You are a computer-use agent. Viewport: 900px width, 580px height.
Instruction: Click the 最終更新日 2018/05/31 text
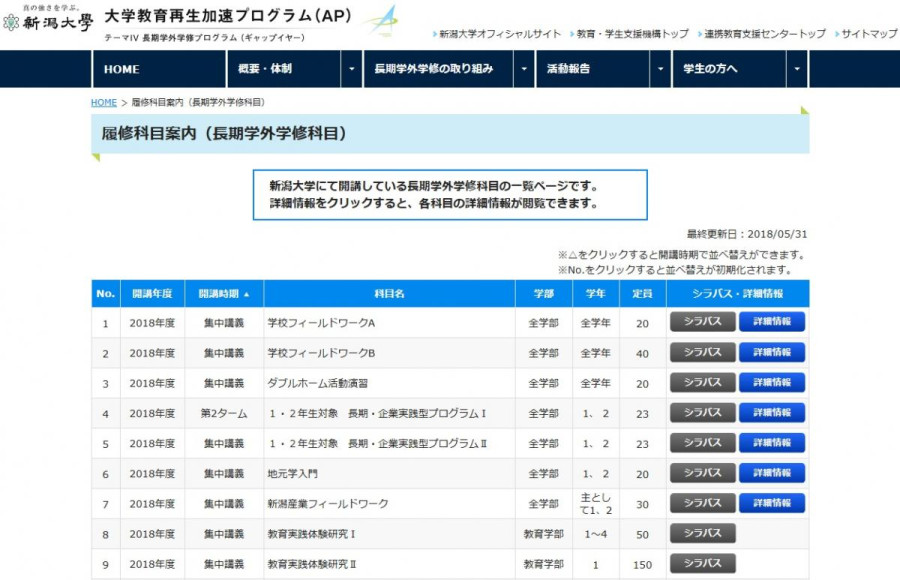point(747,234)
